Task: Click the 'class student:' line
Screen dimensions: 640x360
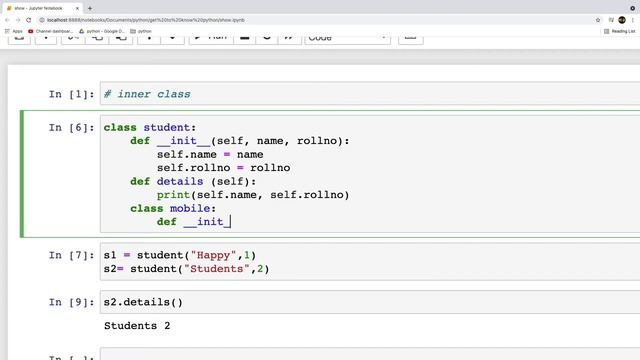Action: tap(150, 127)
